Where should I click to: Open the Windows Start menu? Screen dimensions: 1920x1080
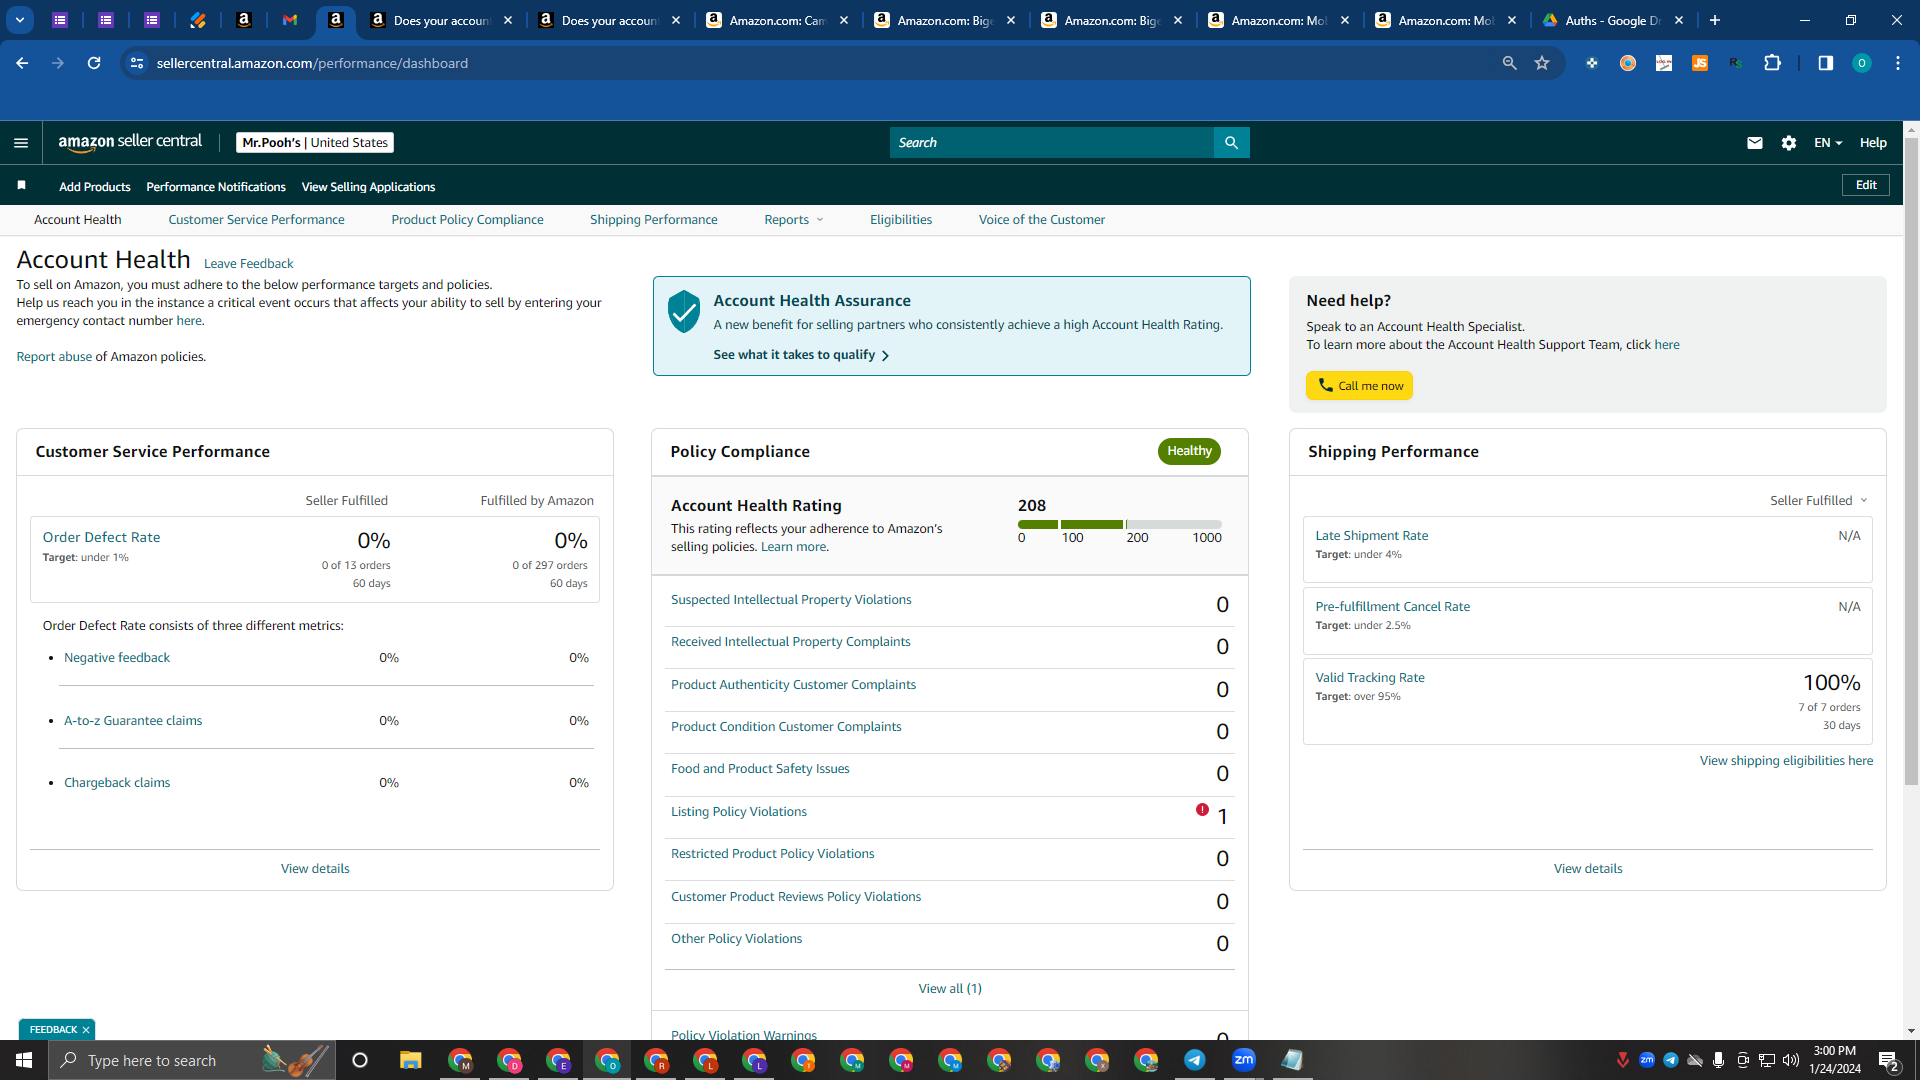(24, 1060)
